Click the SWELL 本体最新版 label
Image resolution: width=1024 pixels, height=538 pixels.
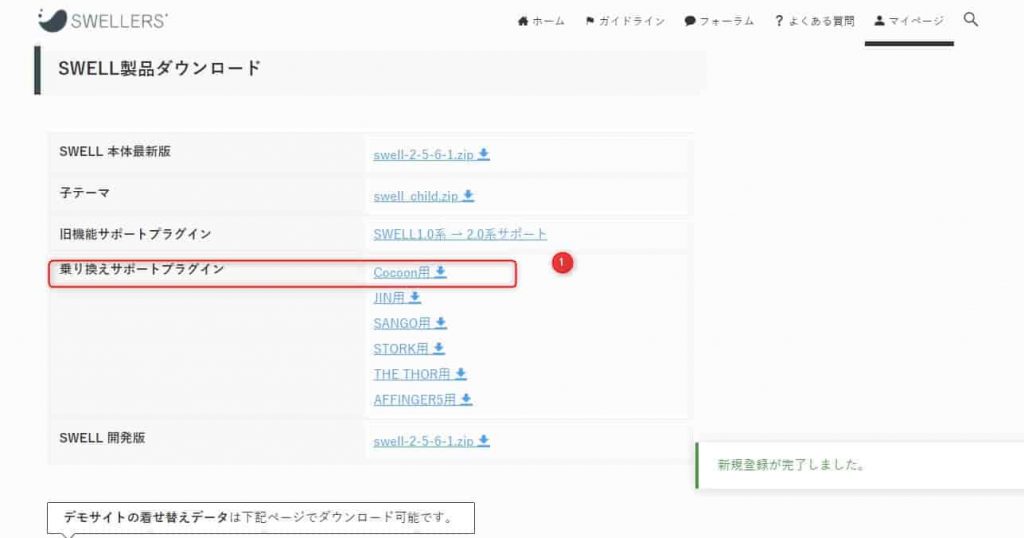[115, 151]
